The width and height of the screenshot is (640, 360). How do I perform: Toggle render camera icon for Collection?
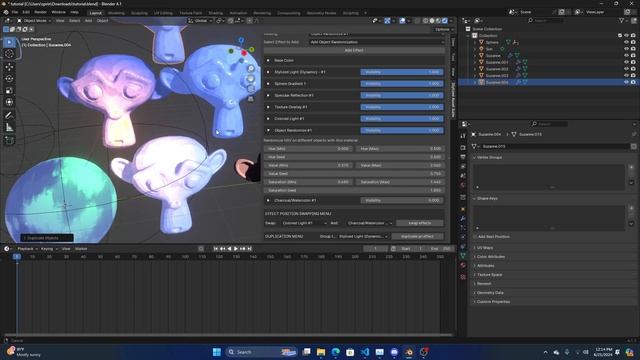[633, 36]
